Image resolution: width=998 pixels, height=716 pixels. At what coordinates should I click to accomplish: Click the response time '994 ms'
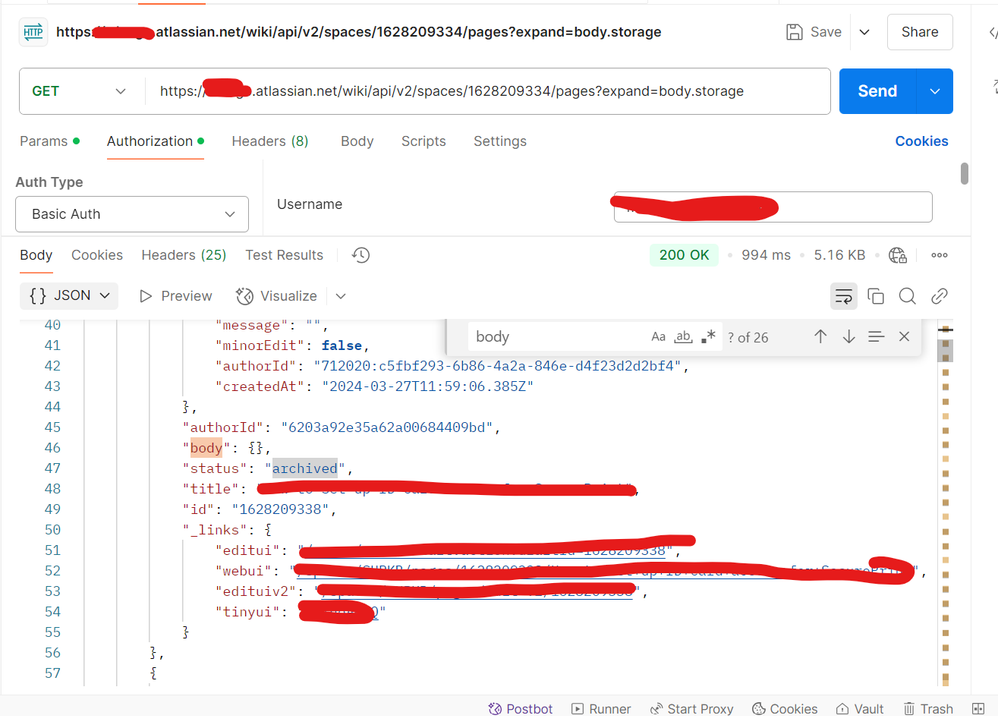coord(766,255)
